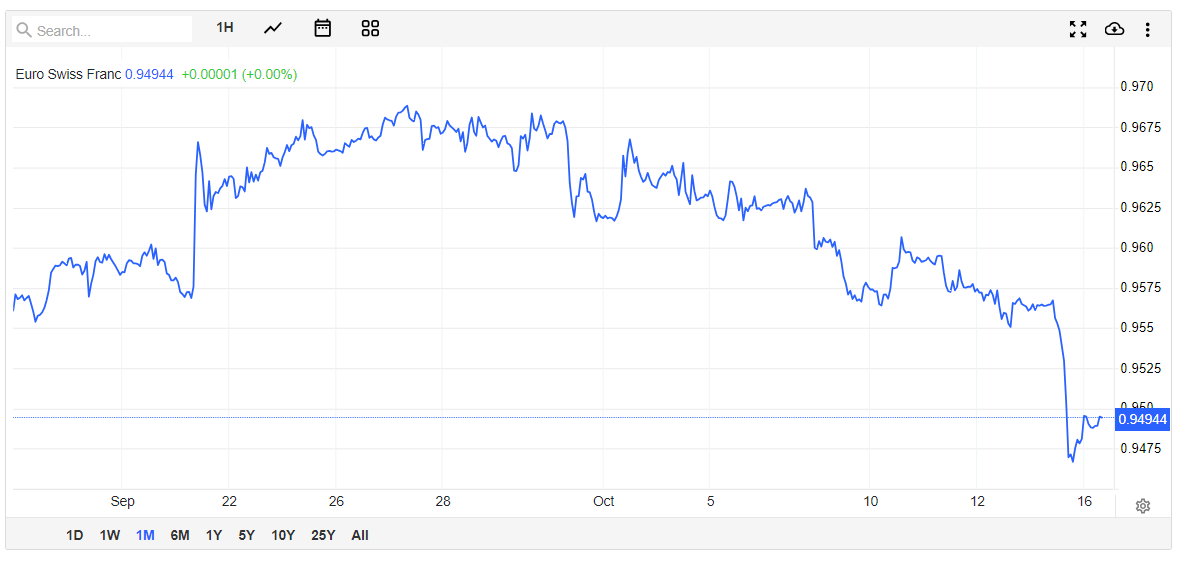Switch to 1M time range

point(145,535)
